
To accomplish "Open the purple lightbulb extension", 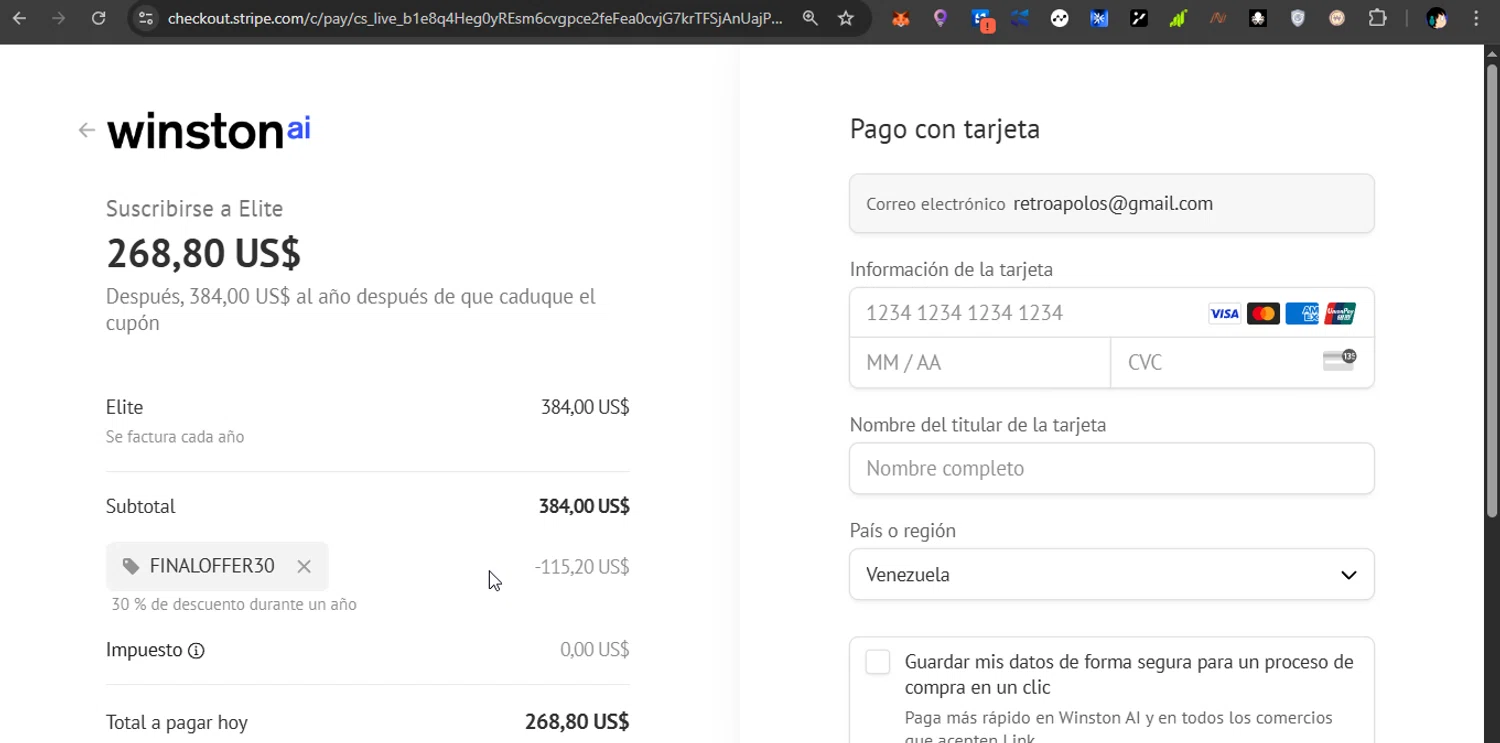I will tap(940, 18).
